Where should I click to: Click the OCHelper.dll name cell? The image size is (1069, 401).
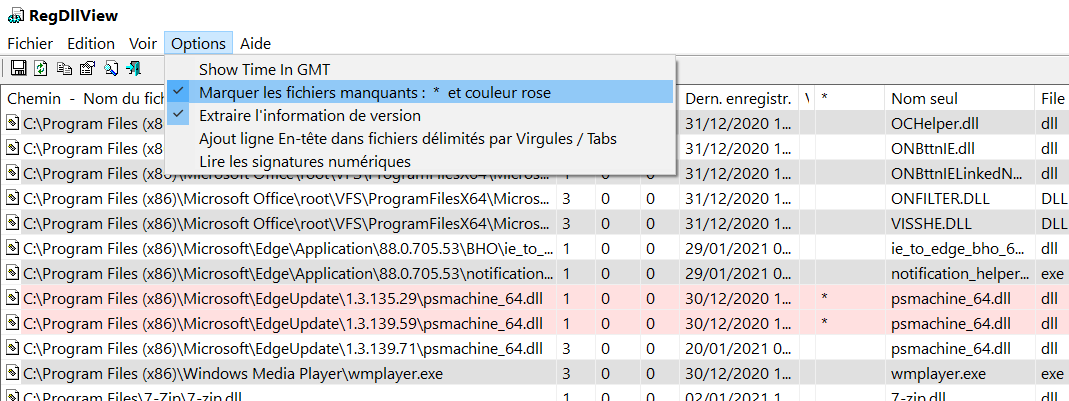coord(933,124)
